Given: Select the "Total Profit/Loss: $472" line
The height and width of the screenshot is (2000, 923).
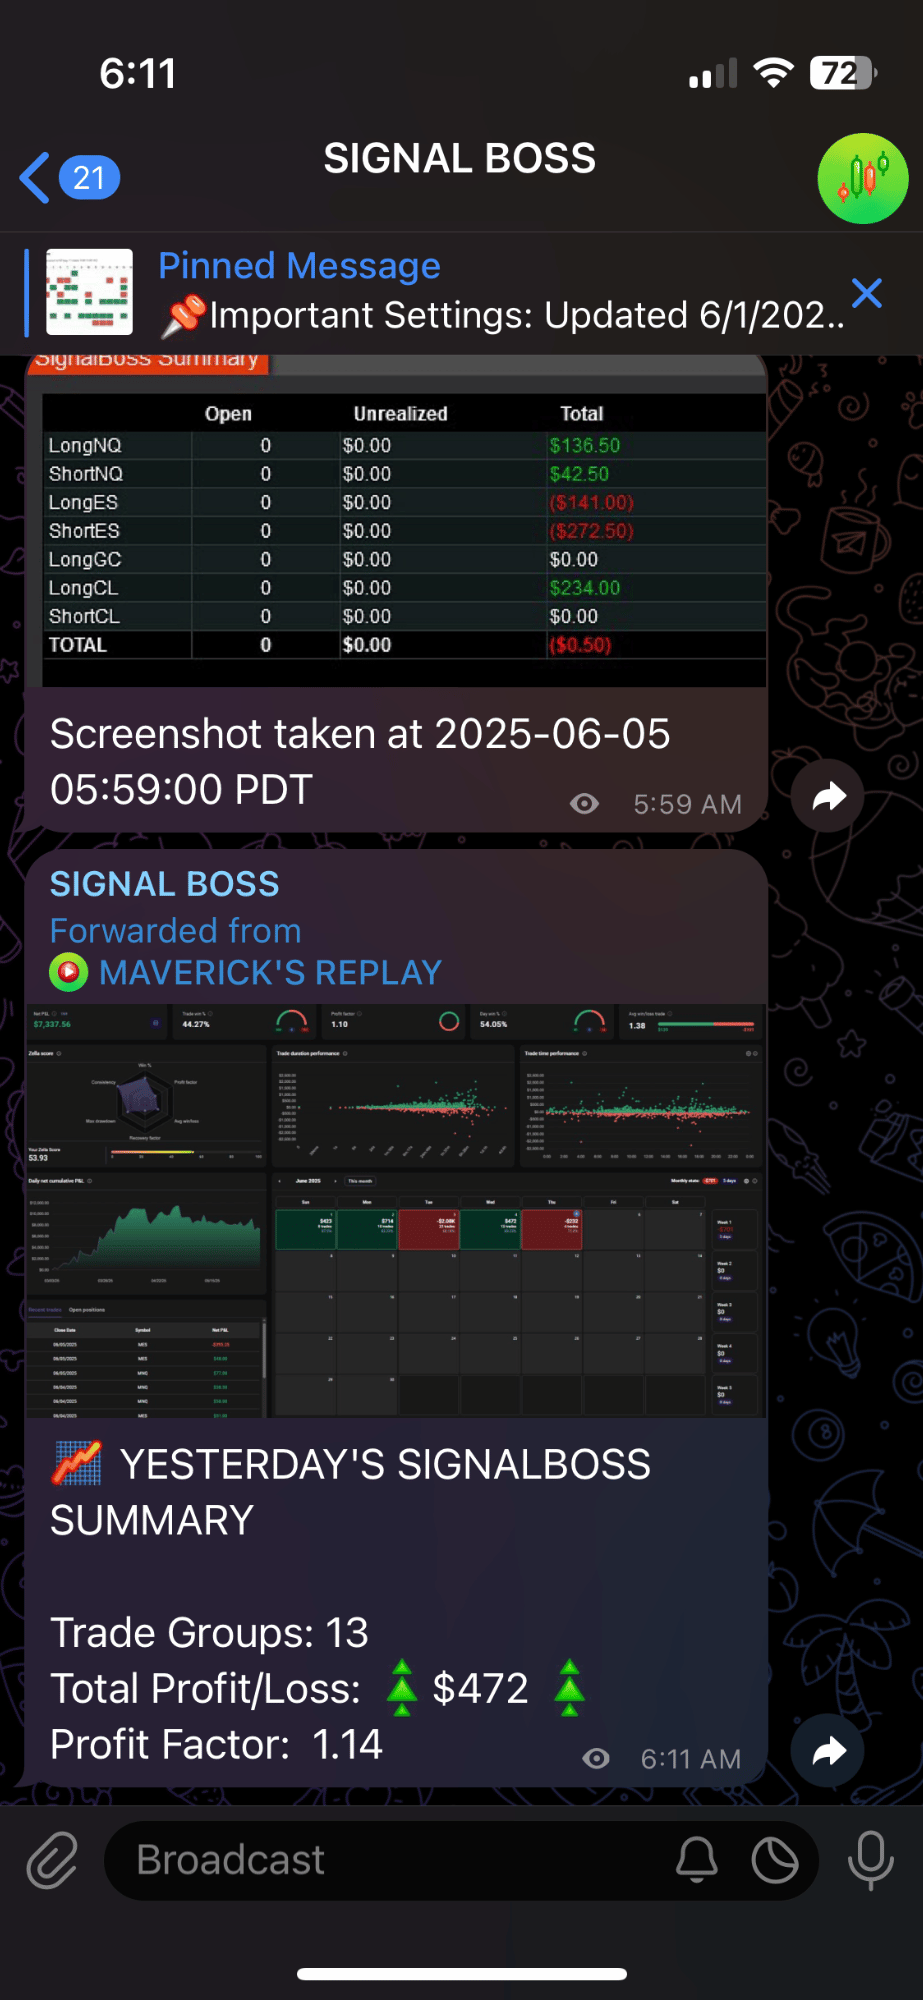Looking at the screenshot, I should (x=317, y=1689).
